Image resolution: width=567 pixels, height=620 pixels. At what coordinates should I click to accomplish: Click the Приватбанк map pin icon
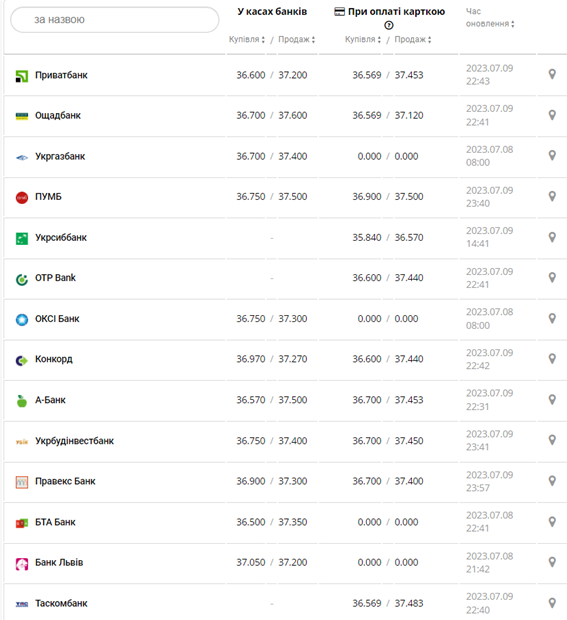pos(552,74)
